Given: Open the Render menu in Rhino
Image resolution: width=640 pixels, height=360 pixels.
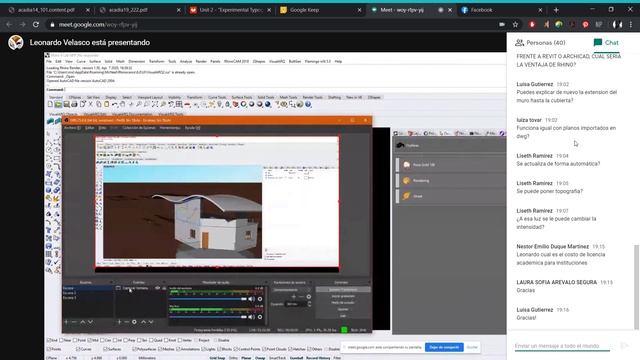Looking at the screenshot, I should coord(201,61).
